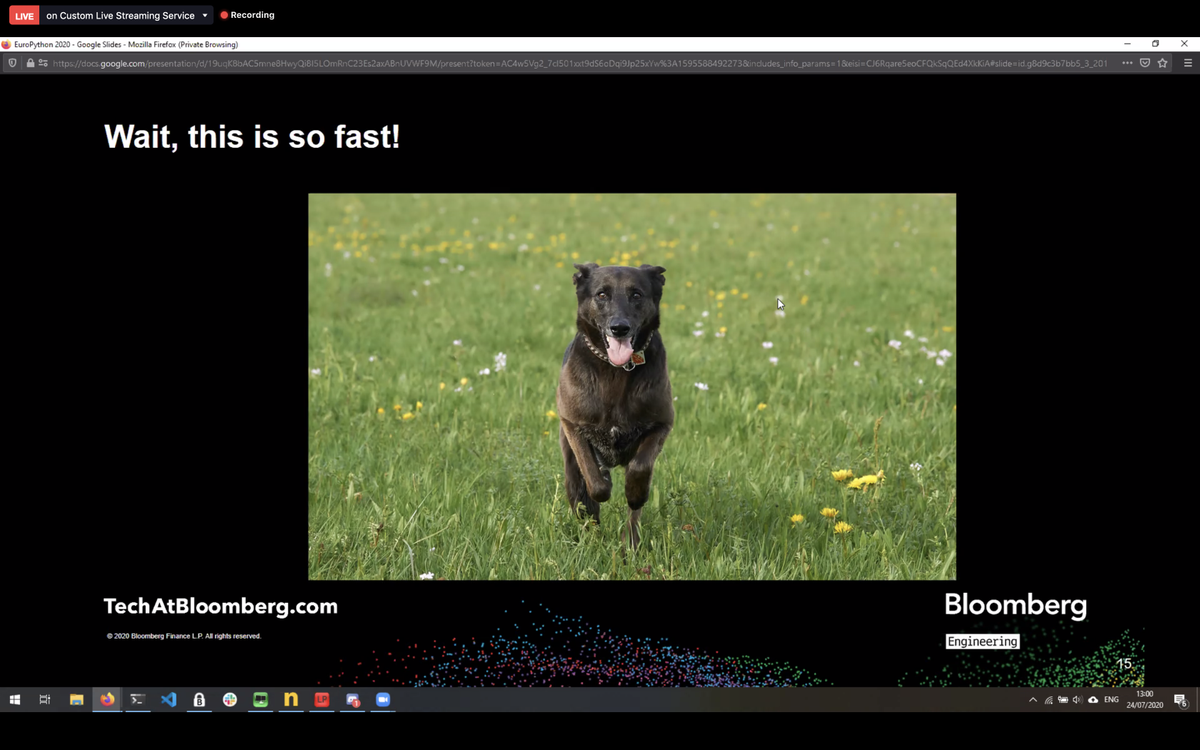Click the dog photo on the slide
The height and width of the screenshot is (750, 1200).
[632, 387]
